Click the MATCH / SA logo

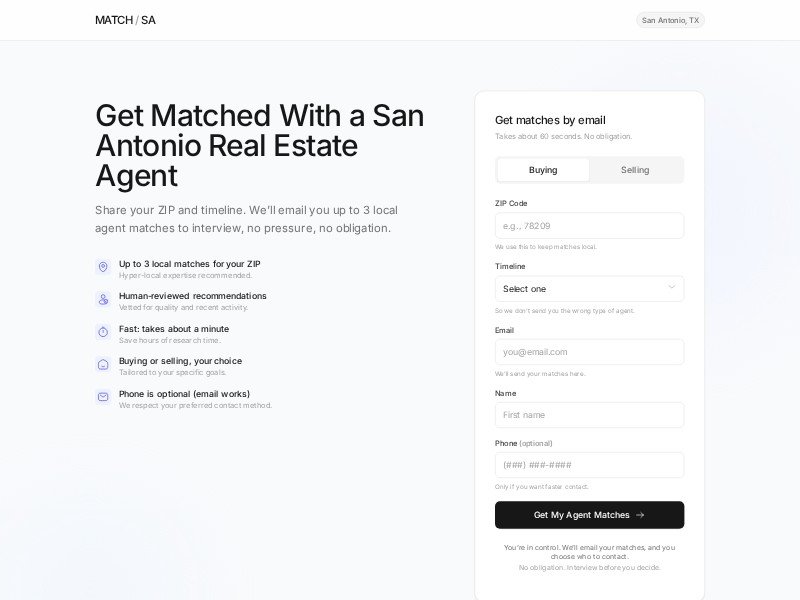coord(125,20)
